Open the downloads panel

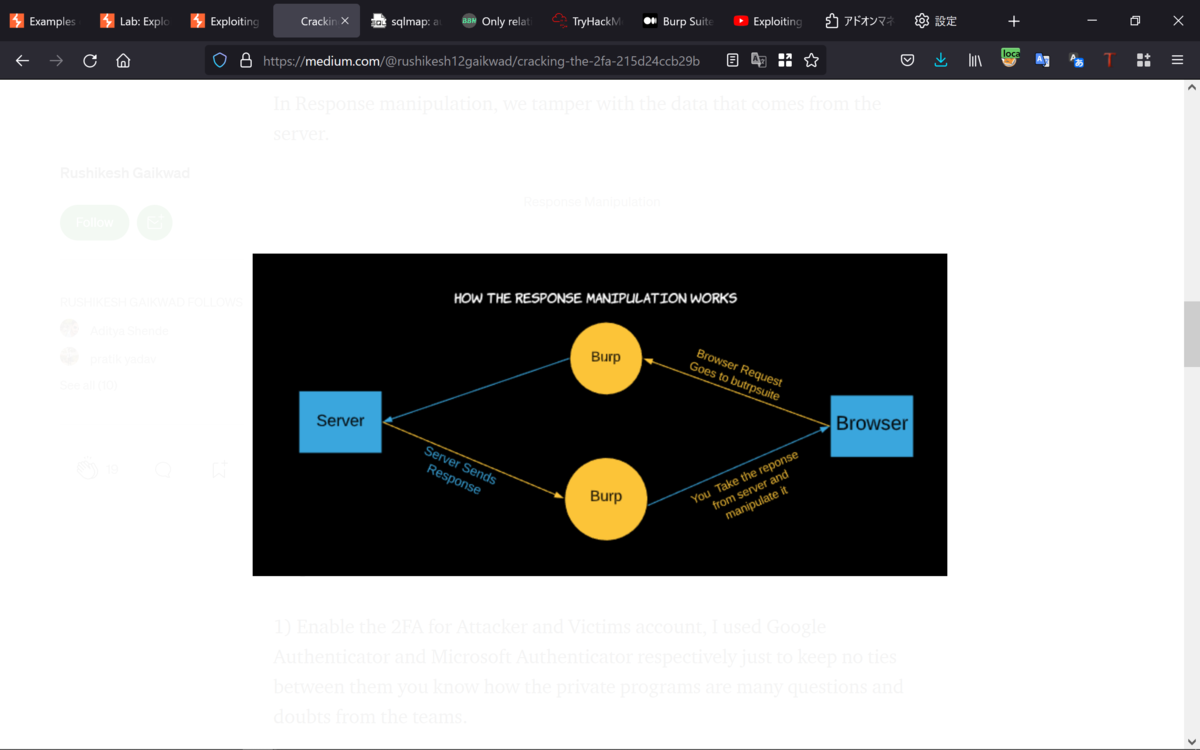941,60
